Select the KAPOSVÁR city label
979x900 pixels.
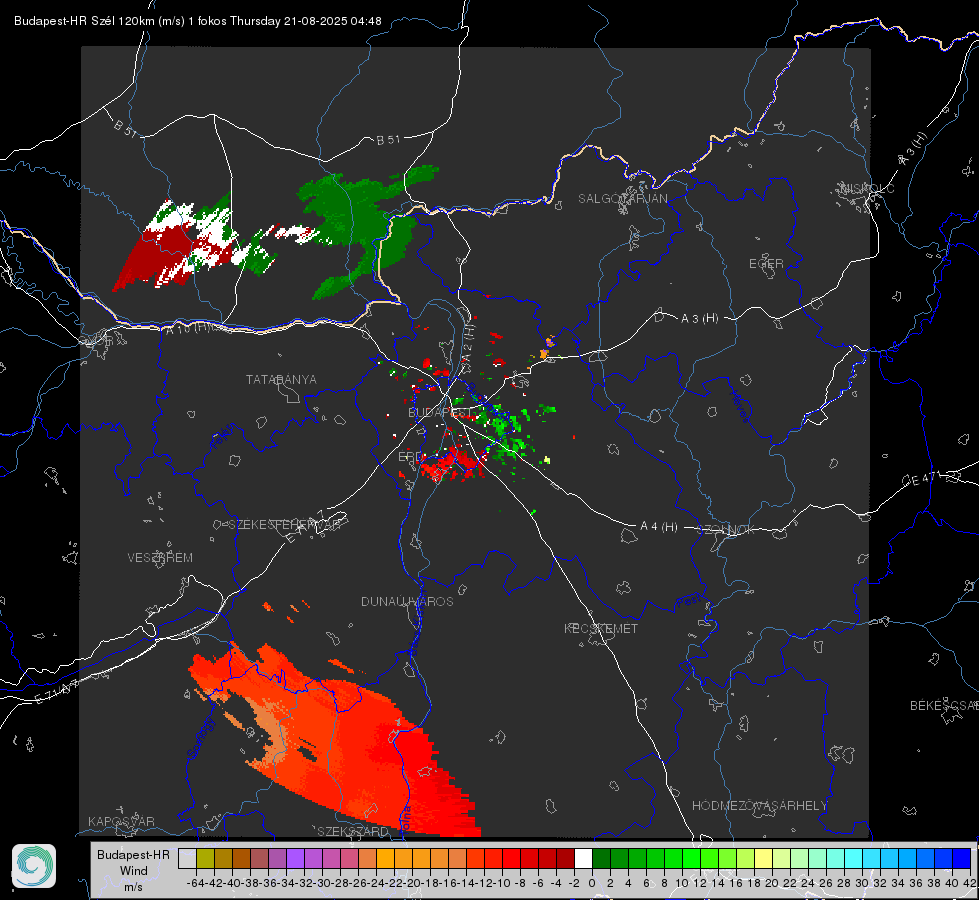[121, 821]
